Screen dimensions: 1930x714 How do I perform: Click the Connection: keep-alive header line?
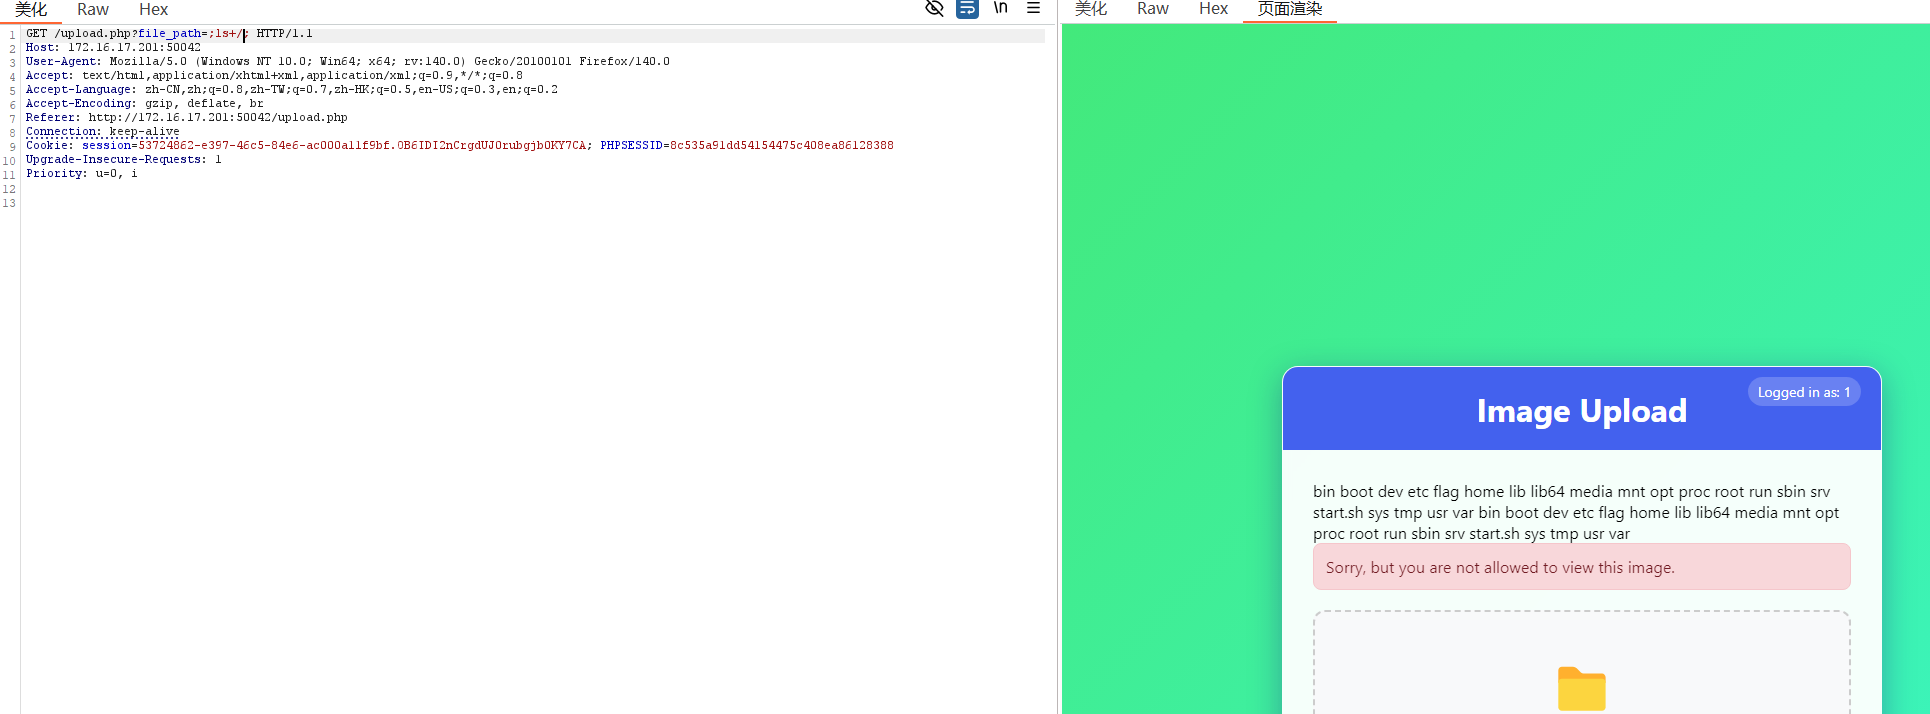[103, 132]
